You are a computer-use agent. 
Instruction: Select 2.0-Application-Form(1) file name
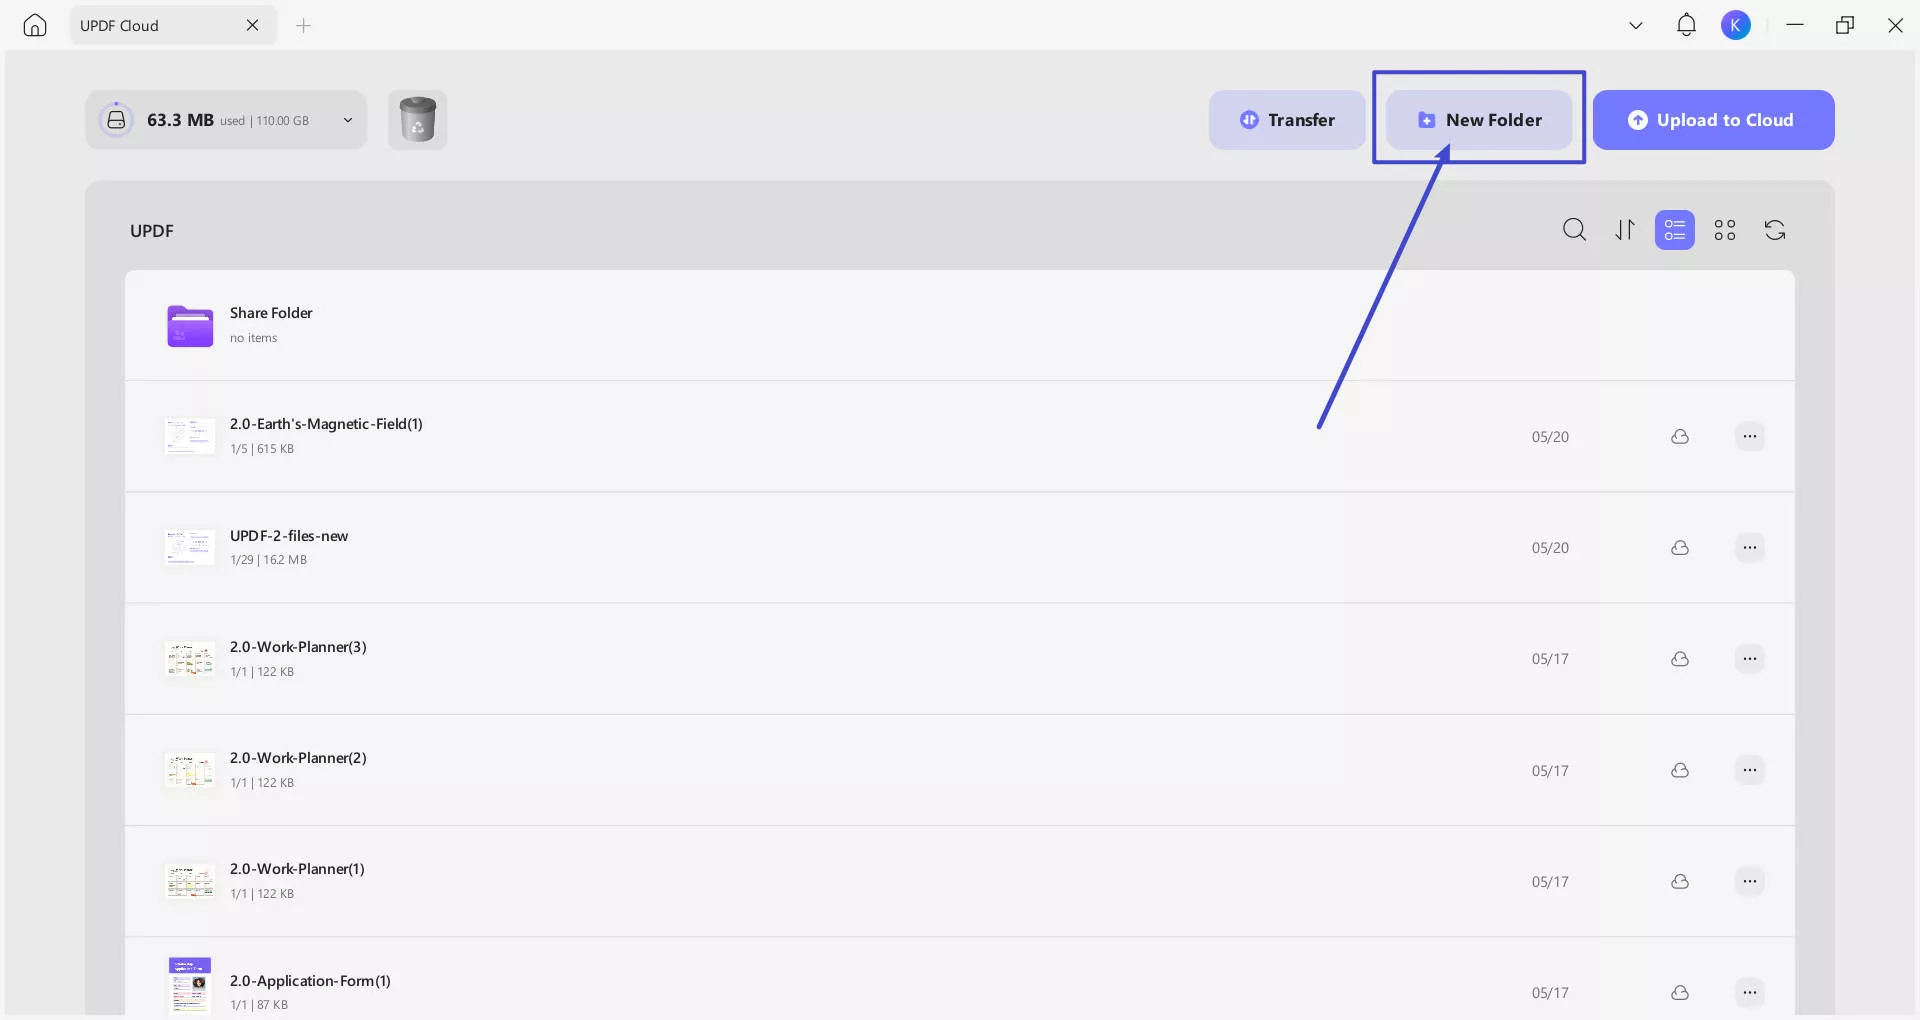pyautogui.click(x=310, y=981)
